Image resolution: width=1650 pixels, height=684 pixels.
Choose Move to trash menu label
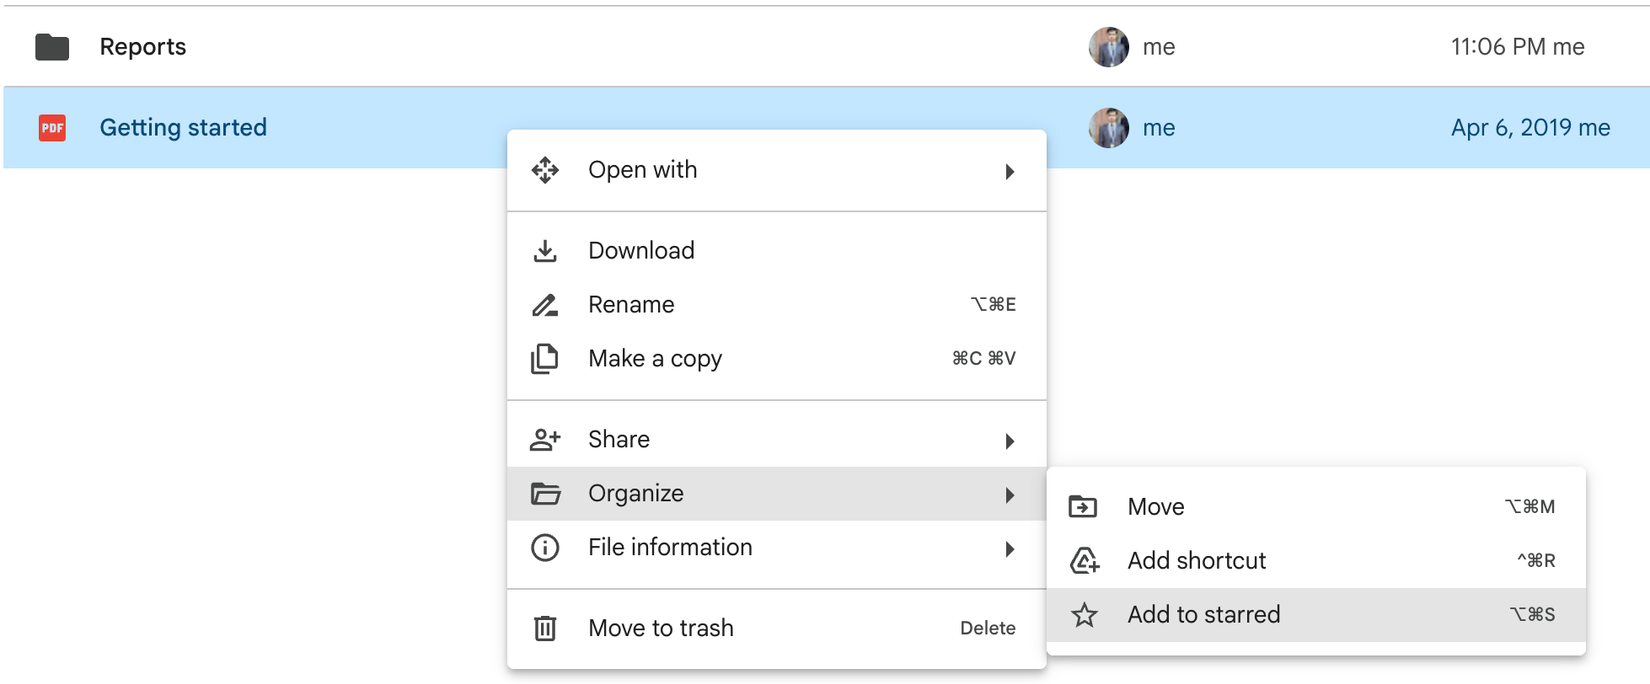(660, 628)
